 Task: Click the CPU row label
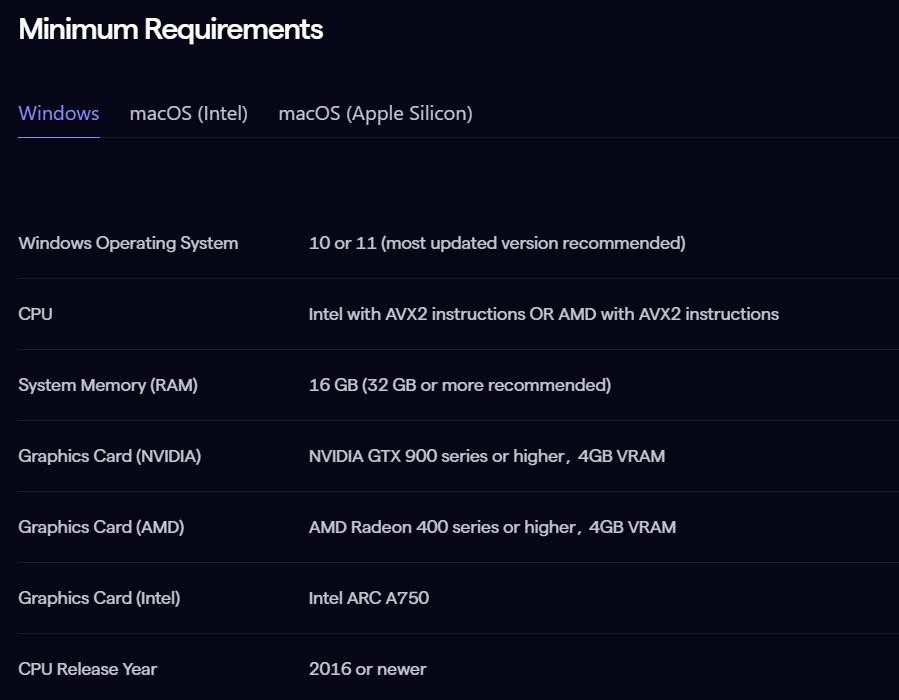click(x=35, y=314)
